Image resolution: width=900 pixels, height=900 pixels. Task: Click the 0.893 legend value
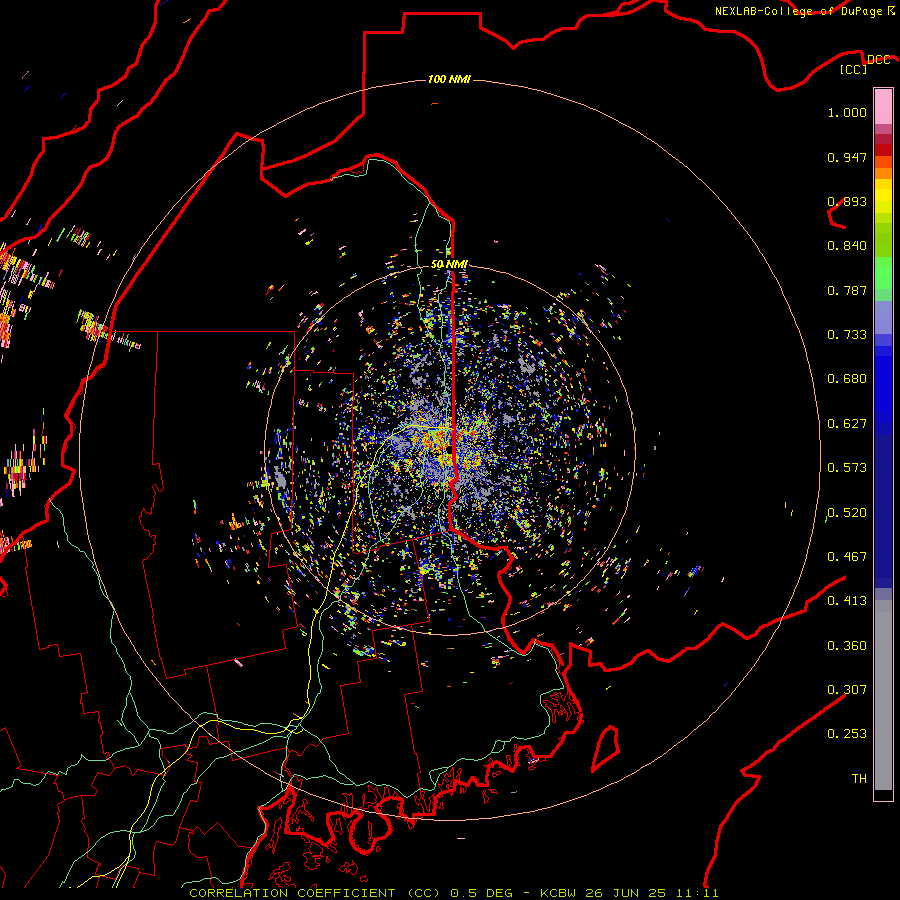tap(847, 201)
